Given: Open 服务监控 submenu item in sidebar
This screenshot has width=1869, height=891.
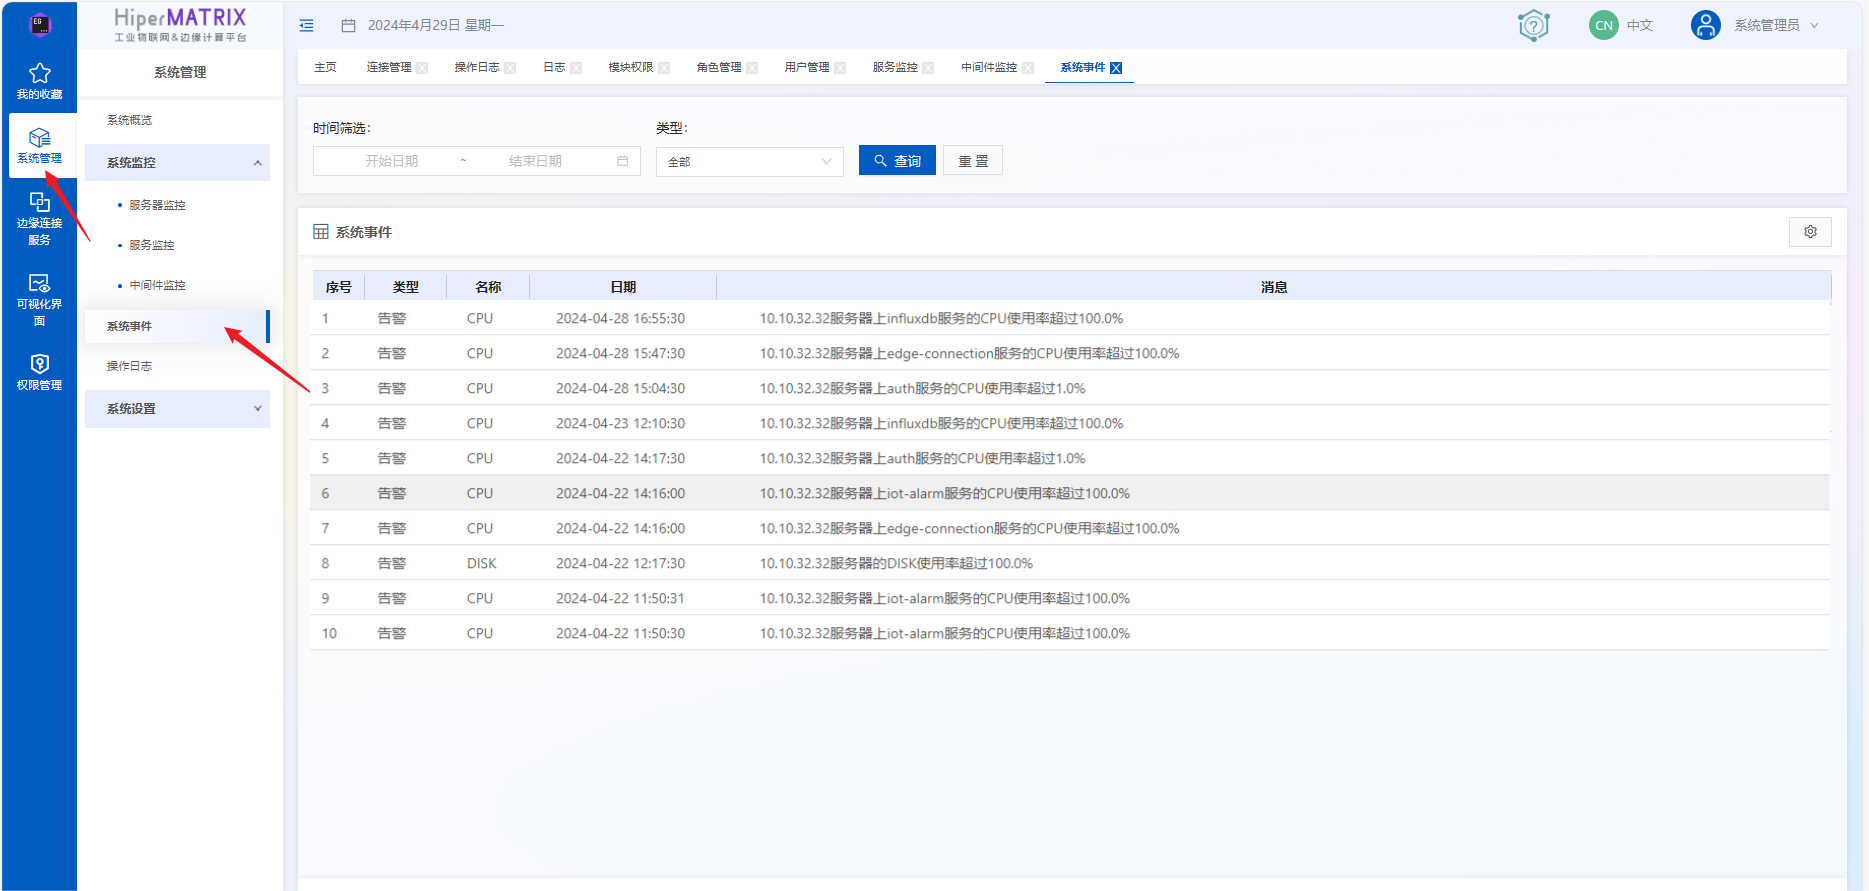Looking at the screenshot, I should point(152,245).
